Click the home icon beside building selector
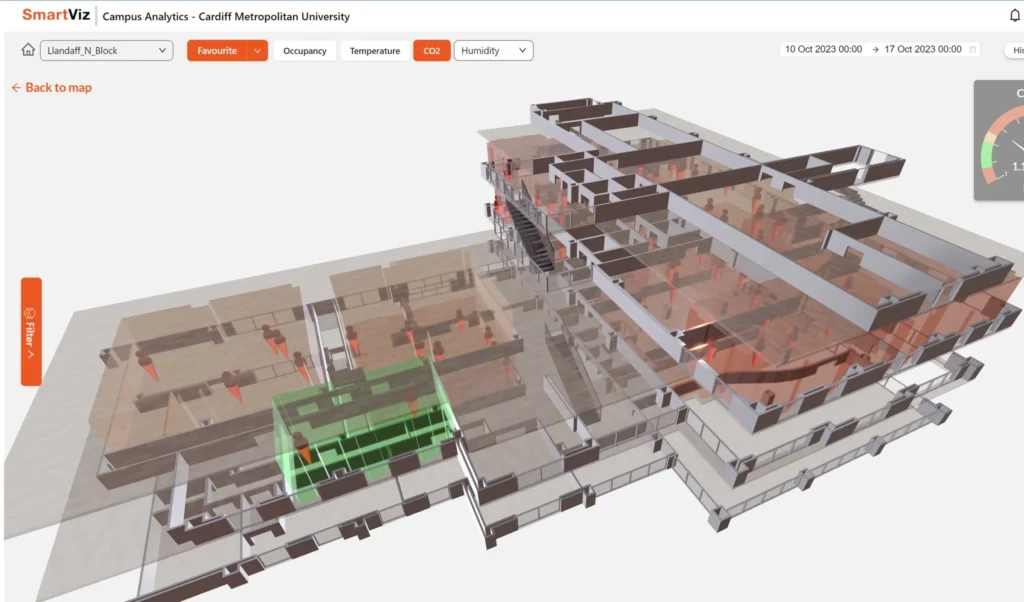 28,50
